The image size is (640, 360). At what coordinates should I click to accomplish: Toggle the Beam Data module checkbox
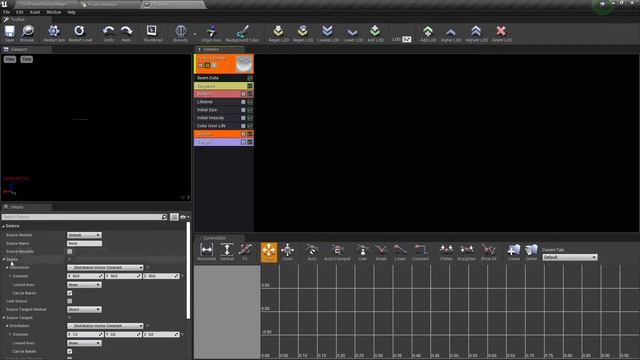pos(250,78)
